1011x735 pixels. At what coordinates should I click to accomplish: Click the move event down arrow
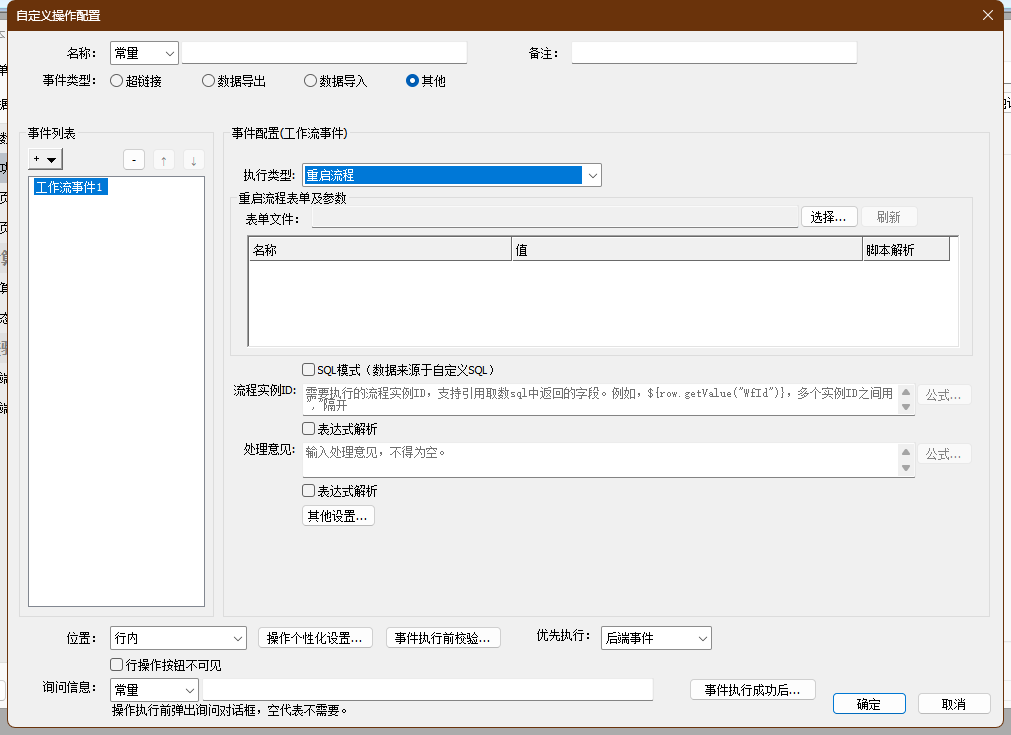click(x=193, y=160)
